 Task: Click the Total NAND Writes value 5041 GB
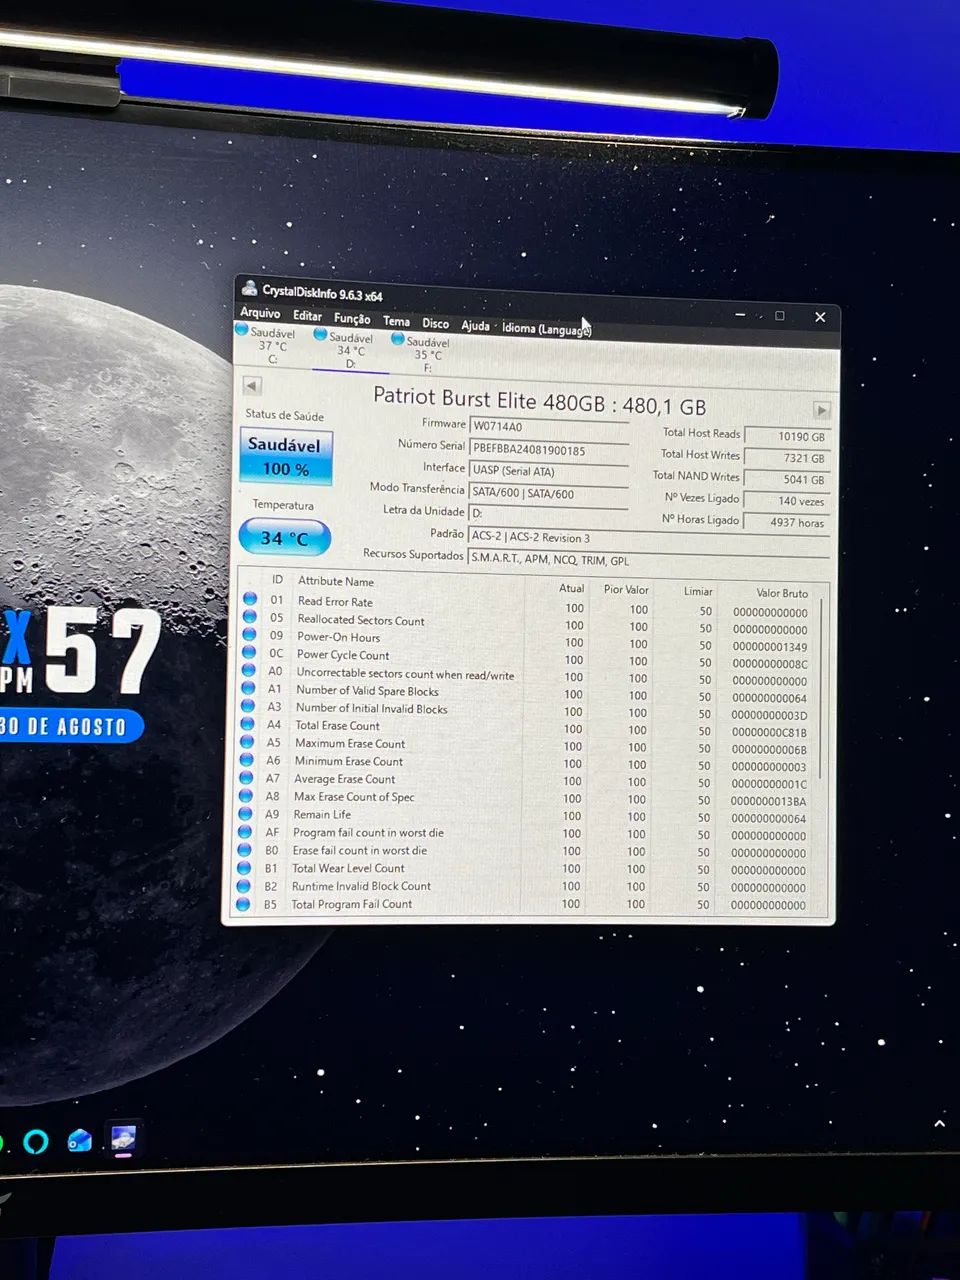(x=787, y=479)
